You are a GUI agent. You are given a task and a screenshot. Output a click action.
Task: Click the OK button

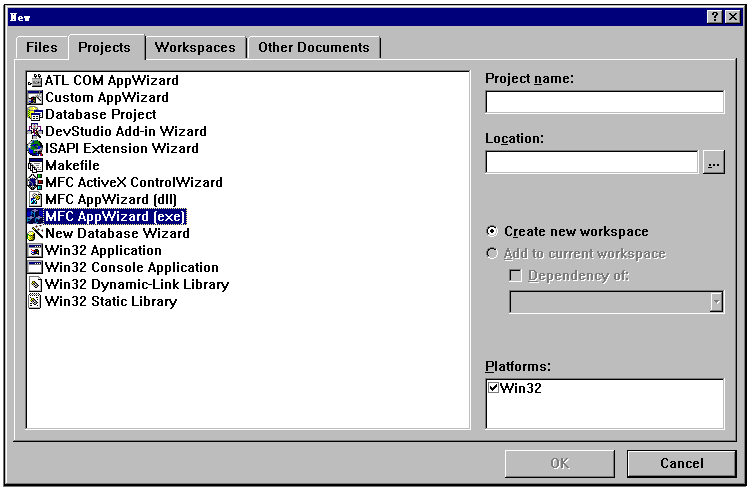559,463
